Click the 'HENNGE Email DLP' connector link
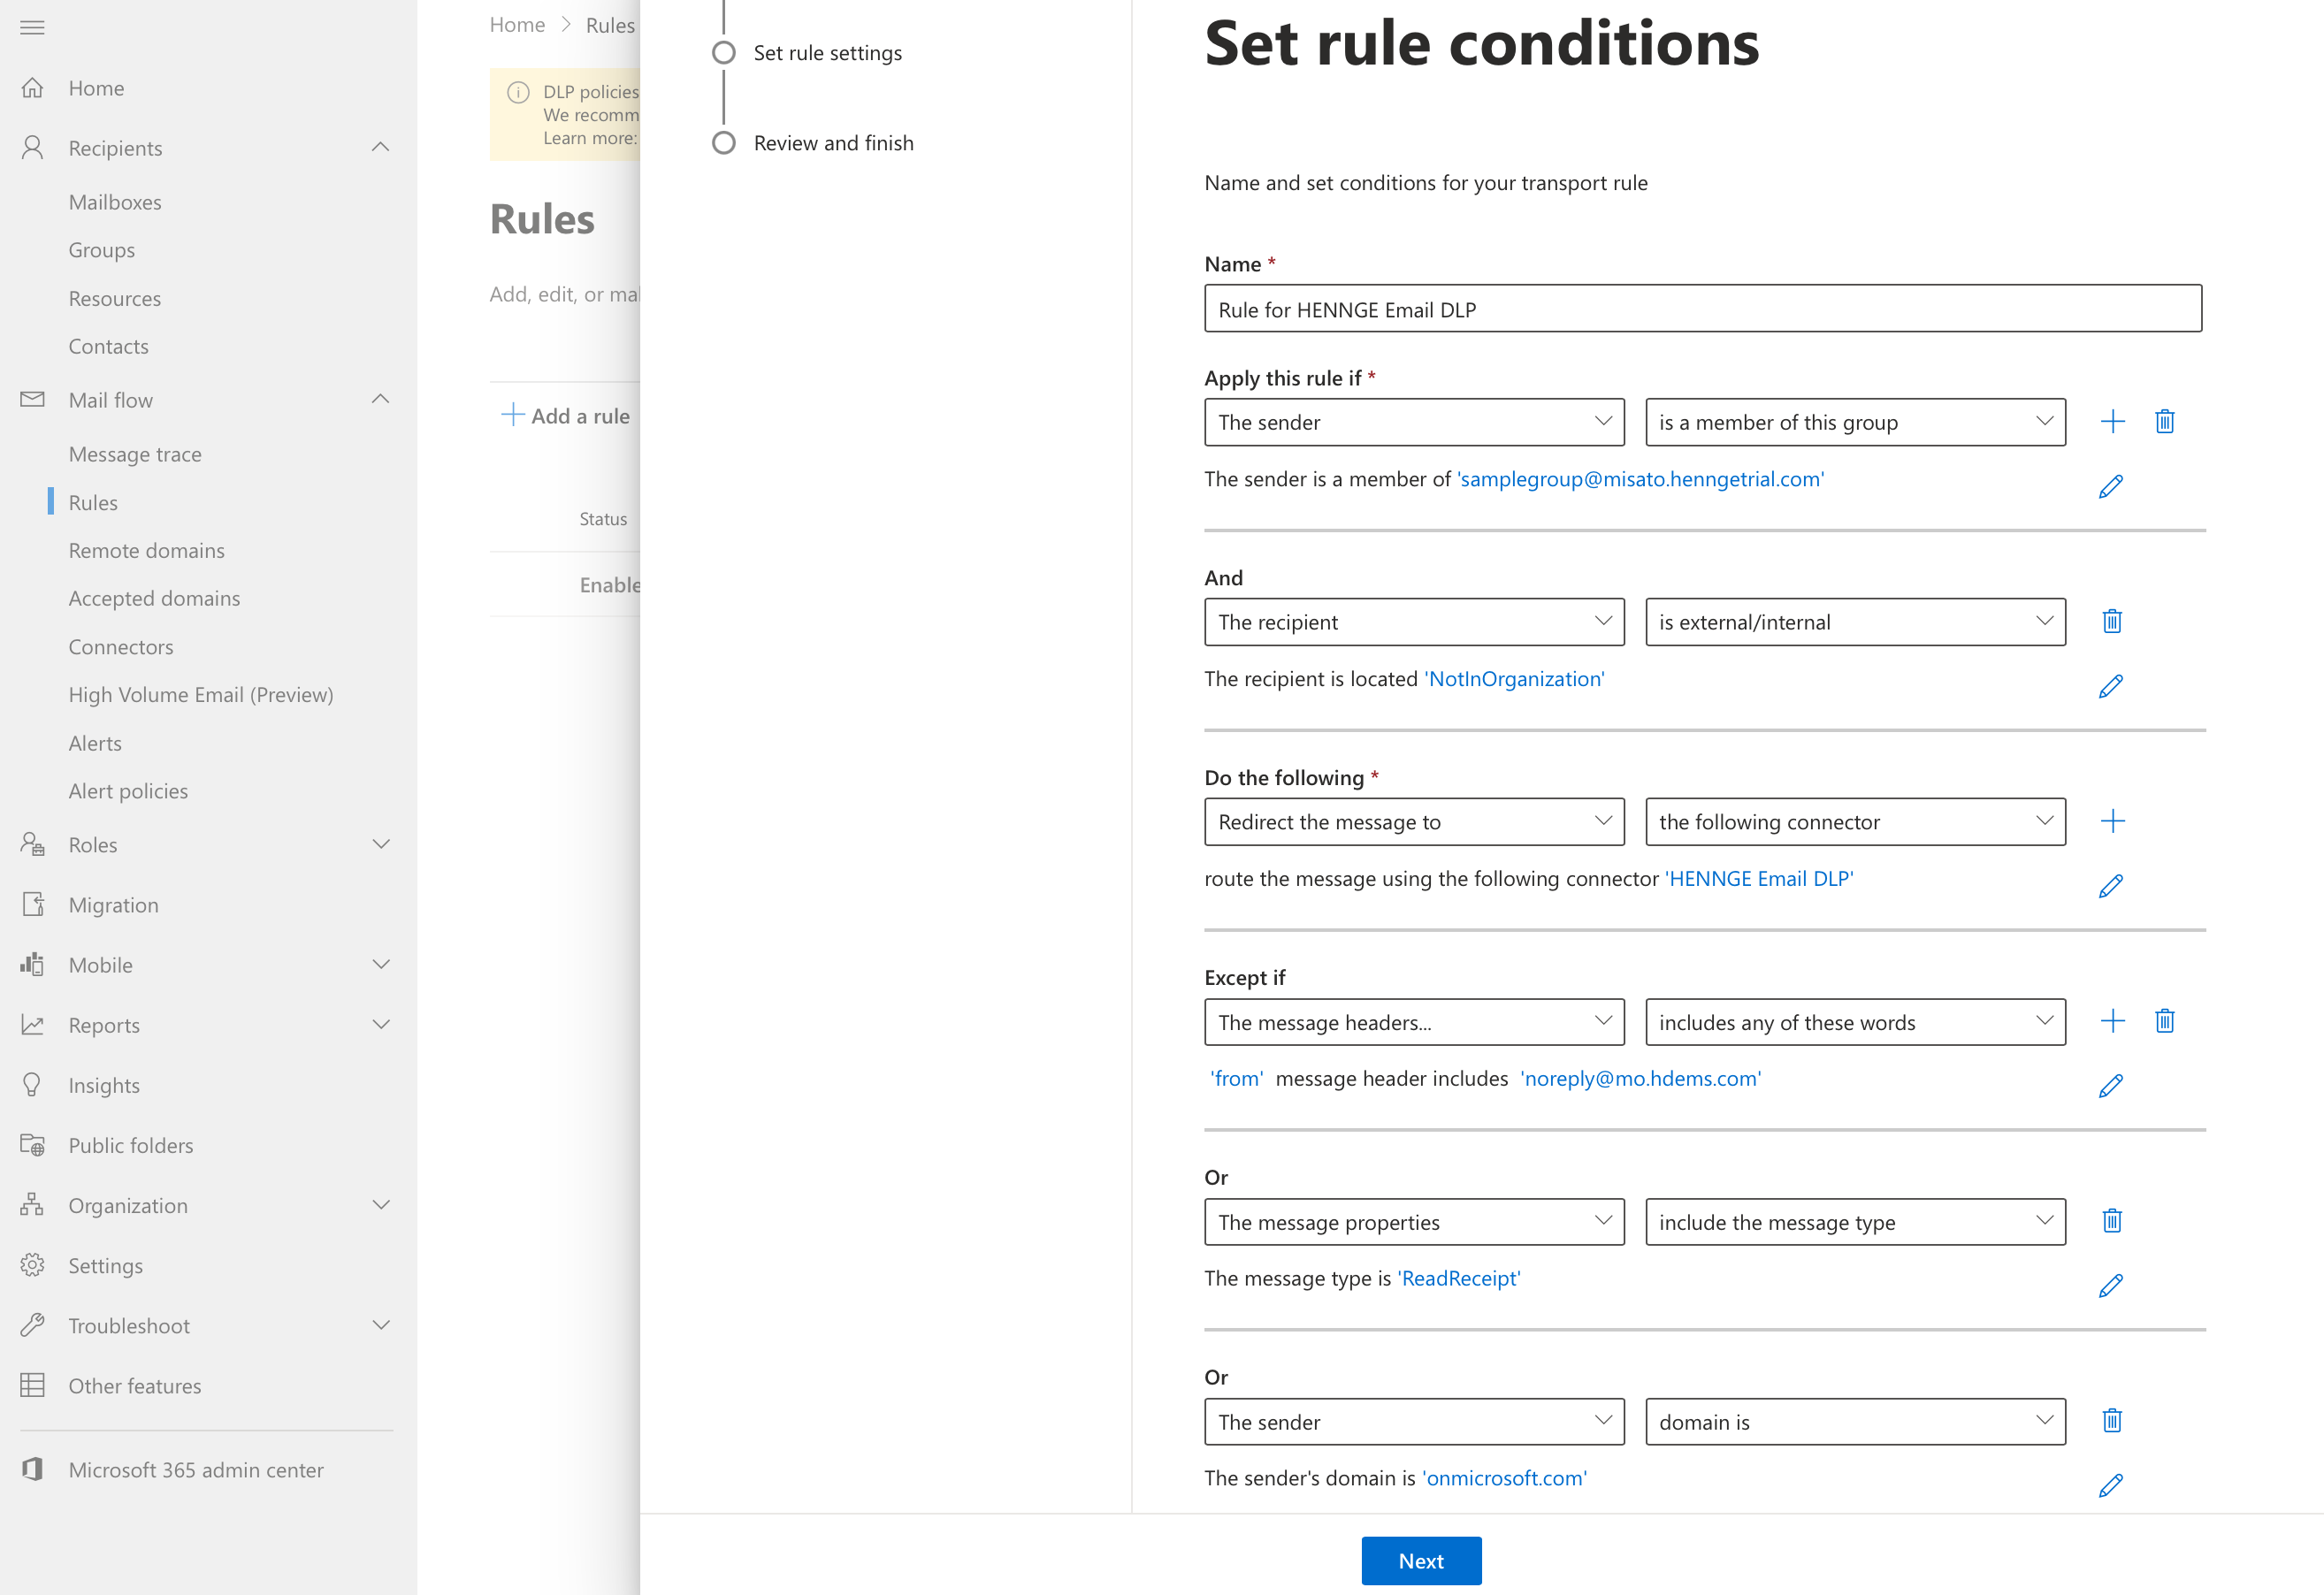 [x=1759, y=879]
